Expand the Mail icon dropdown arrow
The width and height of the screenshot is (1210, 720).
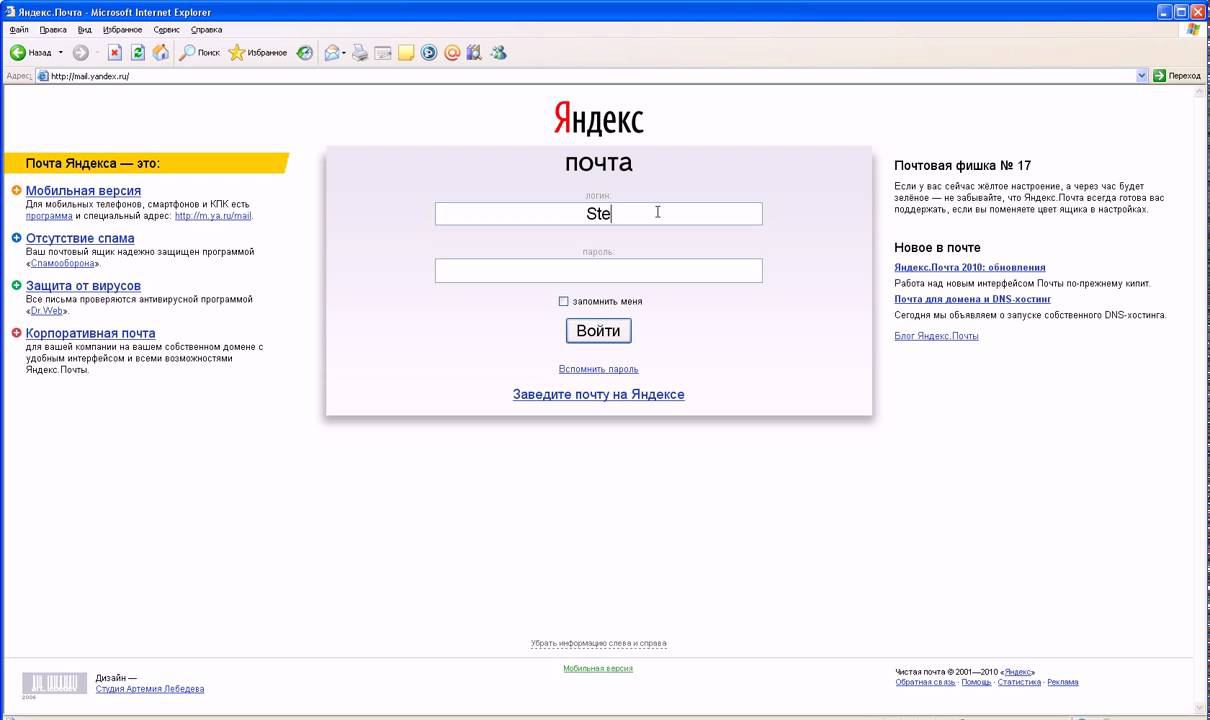pyautogui.click(x=344, y=53)
